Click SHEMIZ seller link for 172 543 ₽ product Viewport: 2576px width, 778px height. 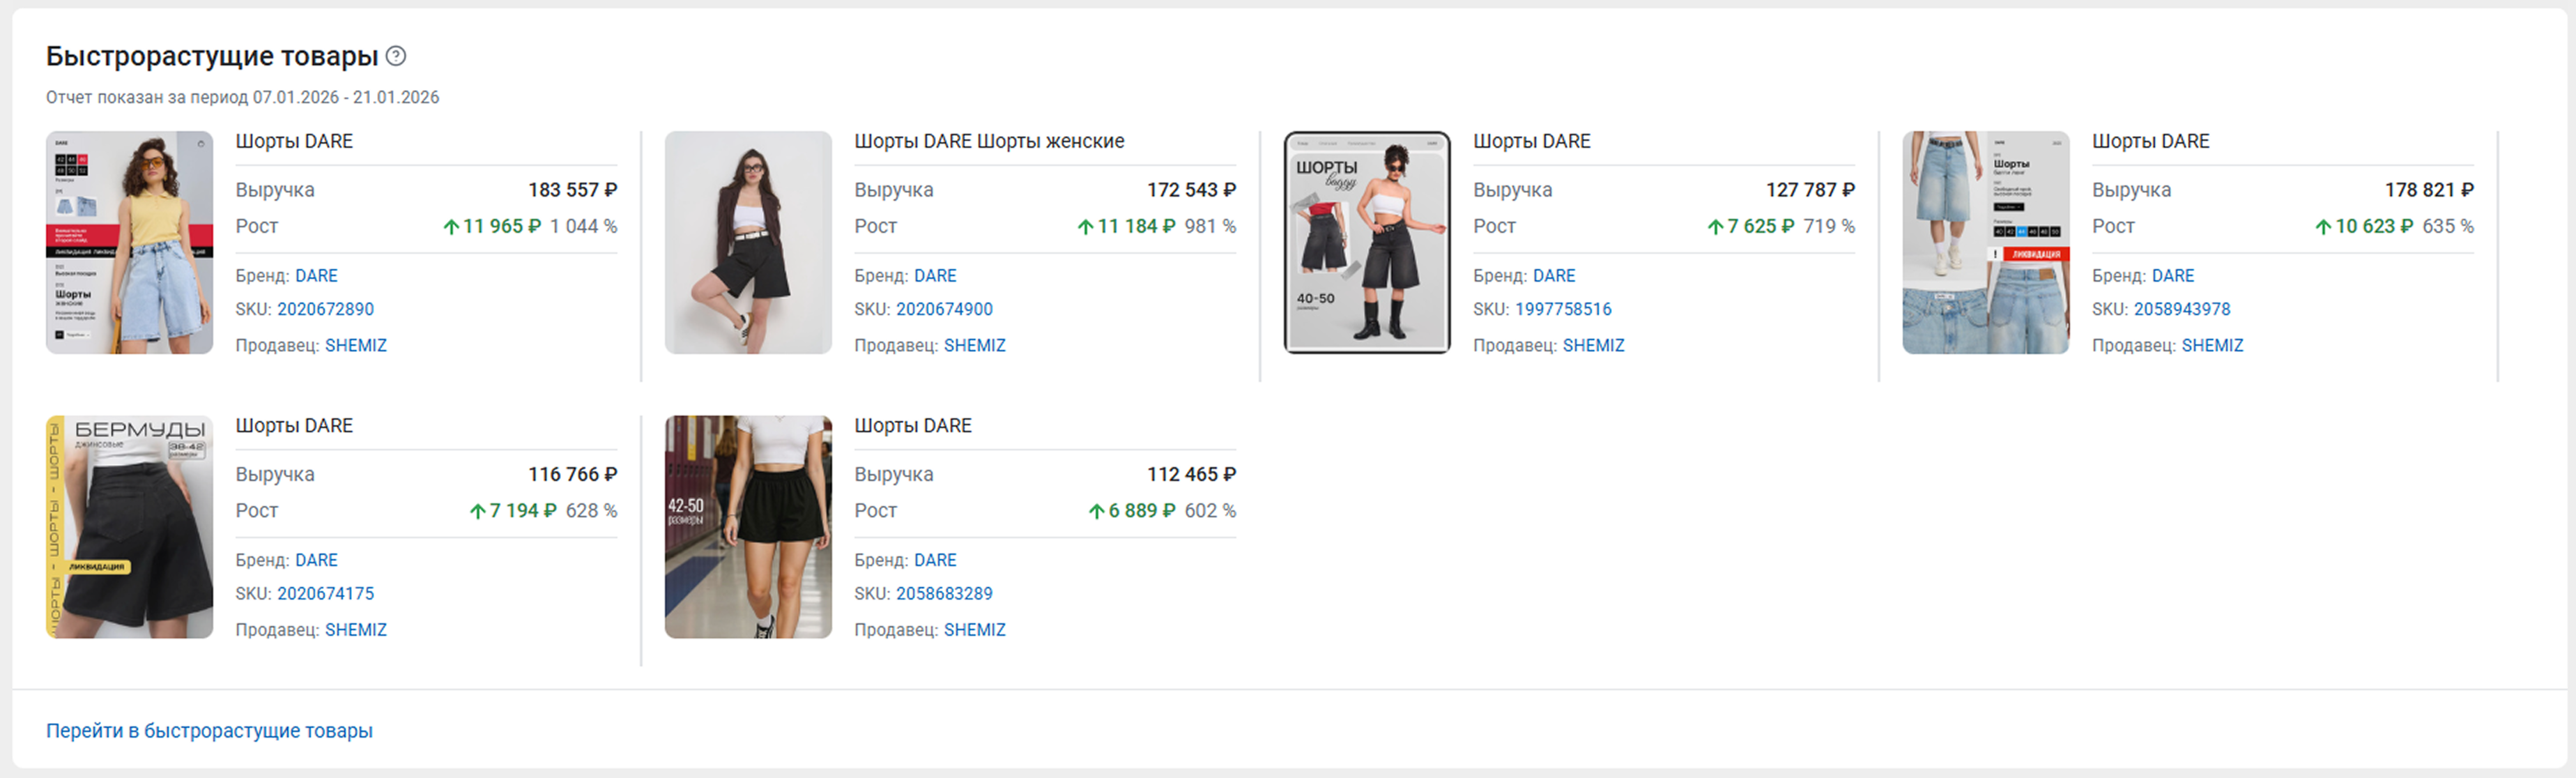974,345
